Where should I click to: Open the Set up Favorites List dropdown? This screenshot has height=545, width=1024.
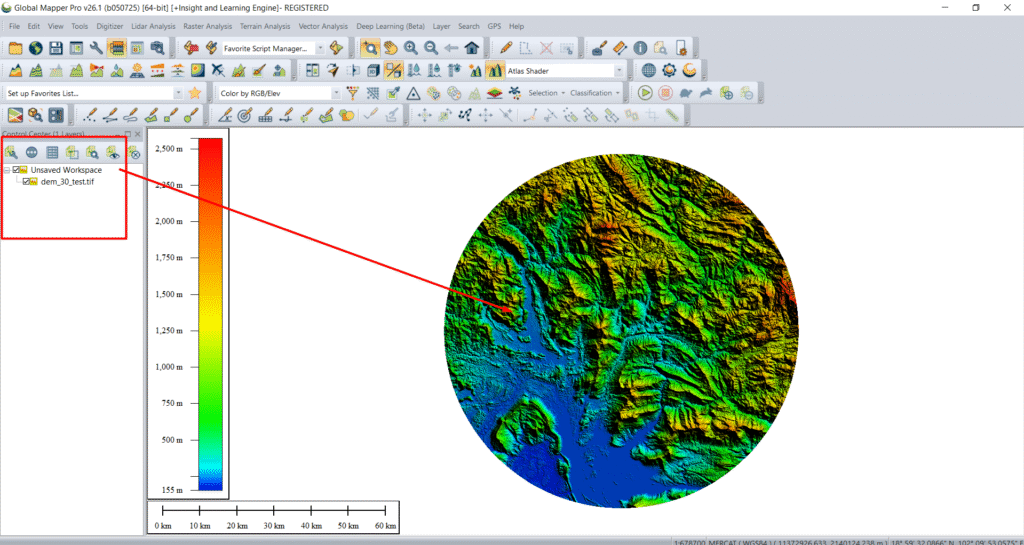178,93
